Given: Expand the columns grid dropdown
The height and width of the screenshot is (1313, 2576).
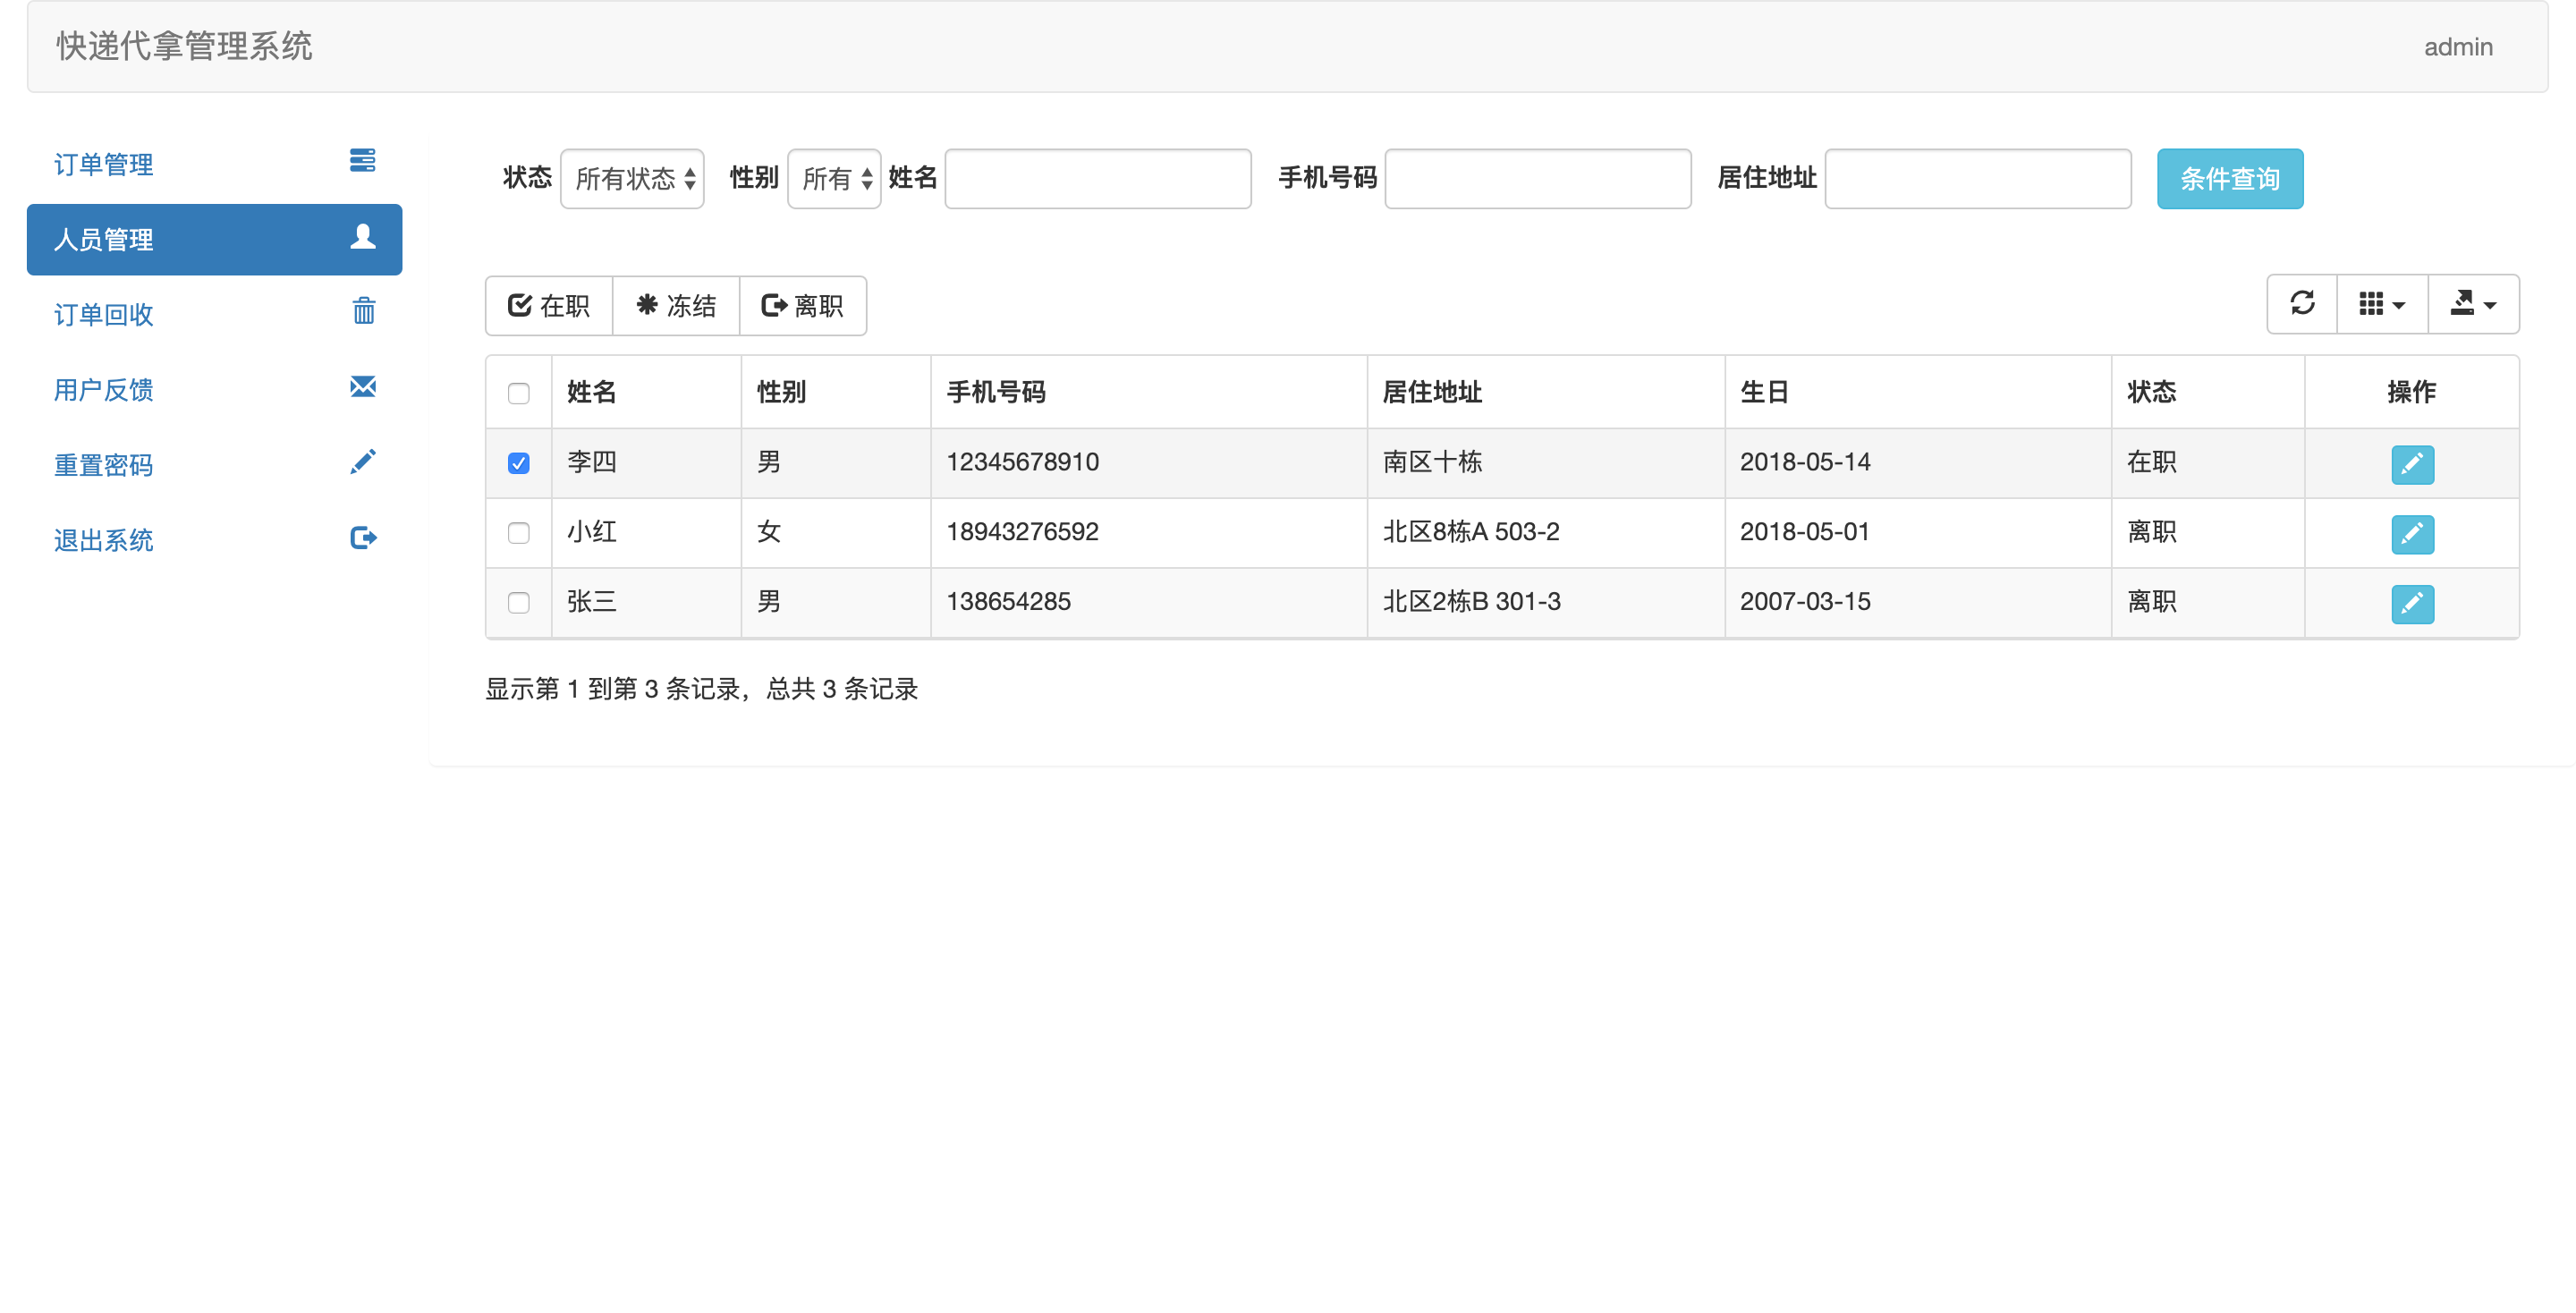Looking at the screenshot, I should (2381, 304).
